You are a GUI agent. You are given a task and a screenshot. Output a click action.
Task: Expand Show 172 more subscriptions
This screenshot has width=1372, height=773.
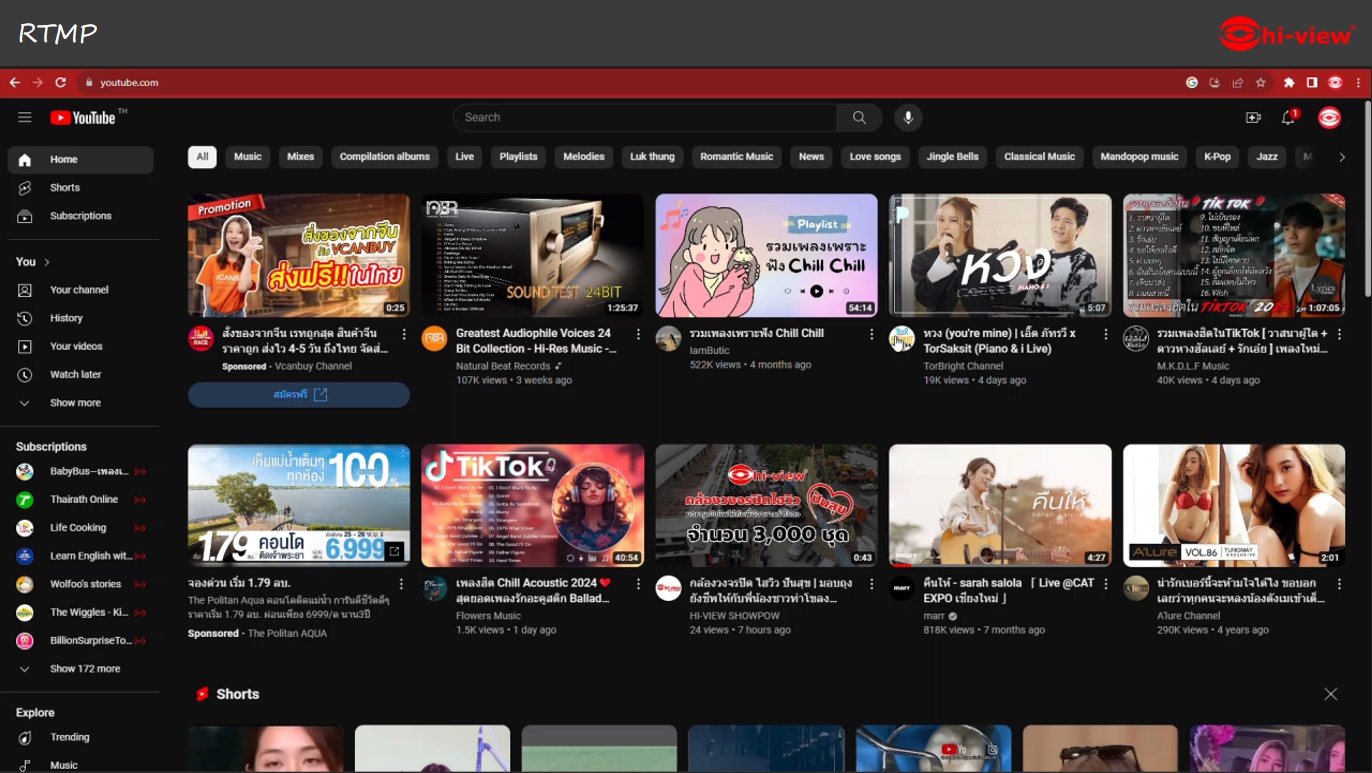point(84,669)
